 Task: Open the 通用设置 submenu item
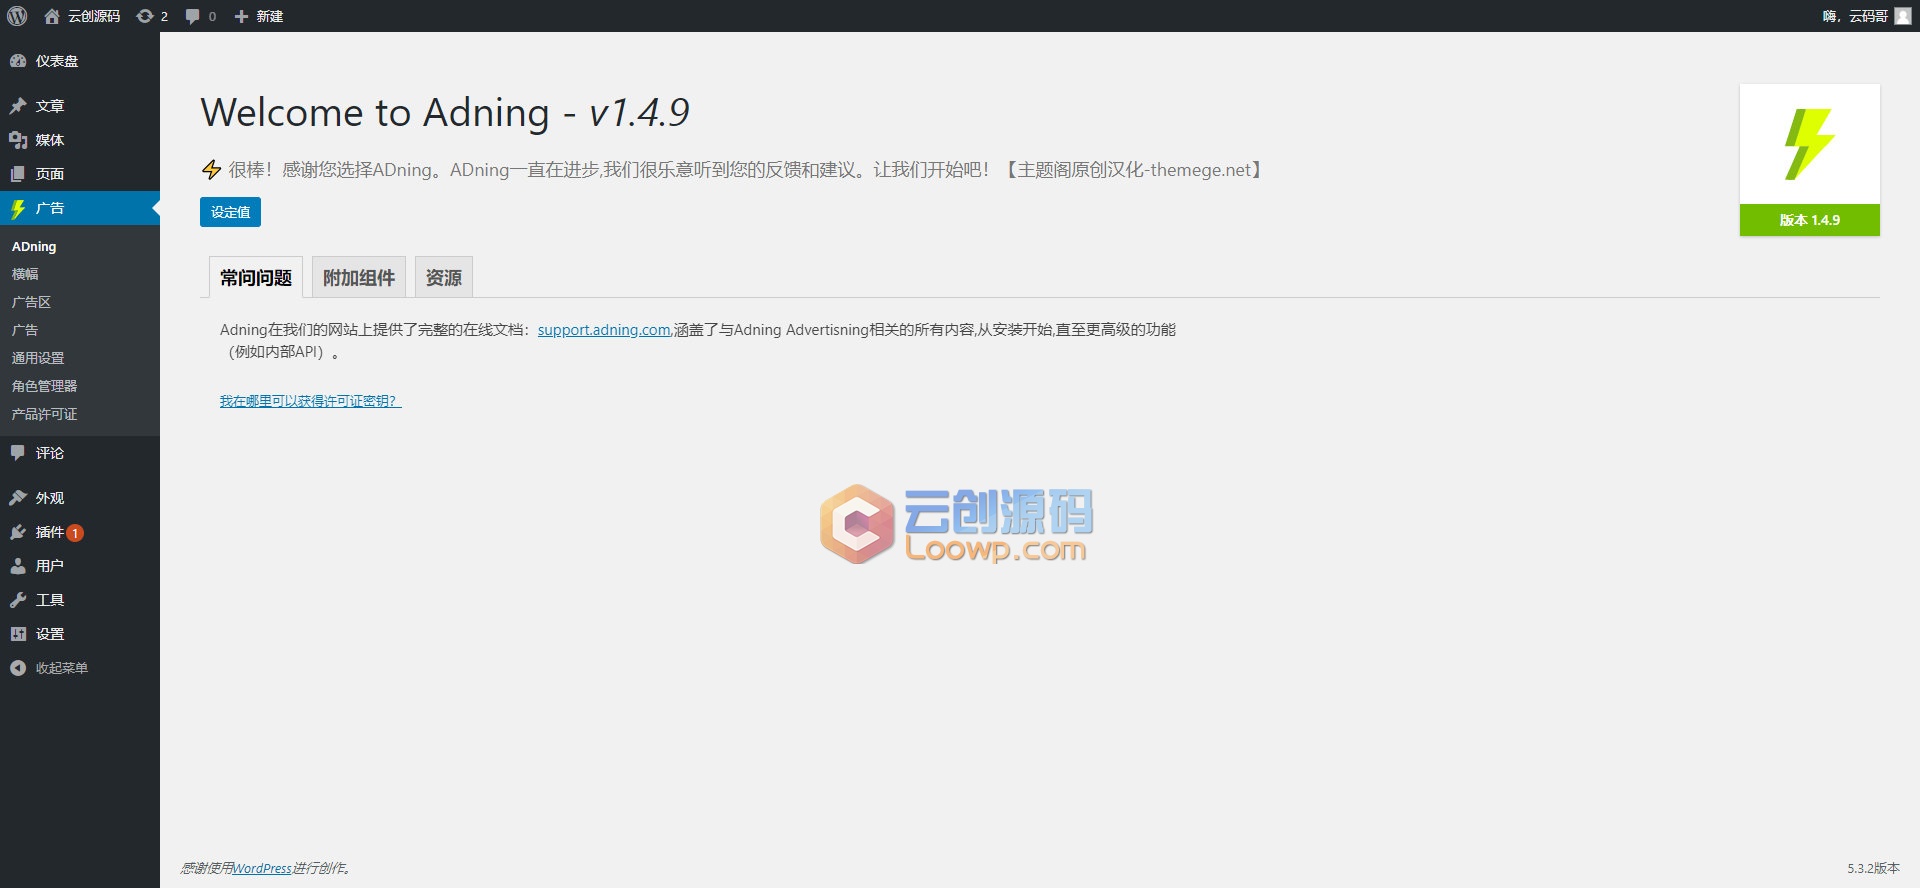(x=38, y=358)
